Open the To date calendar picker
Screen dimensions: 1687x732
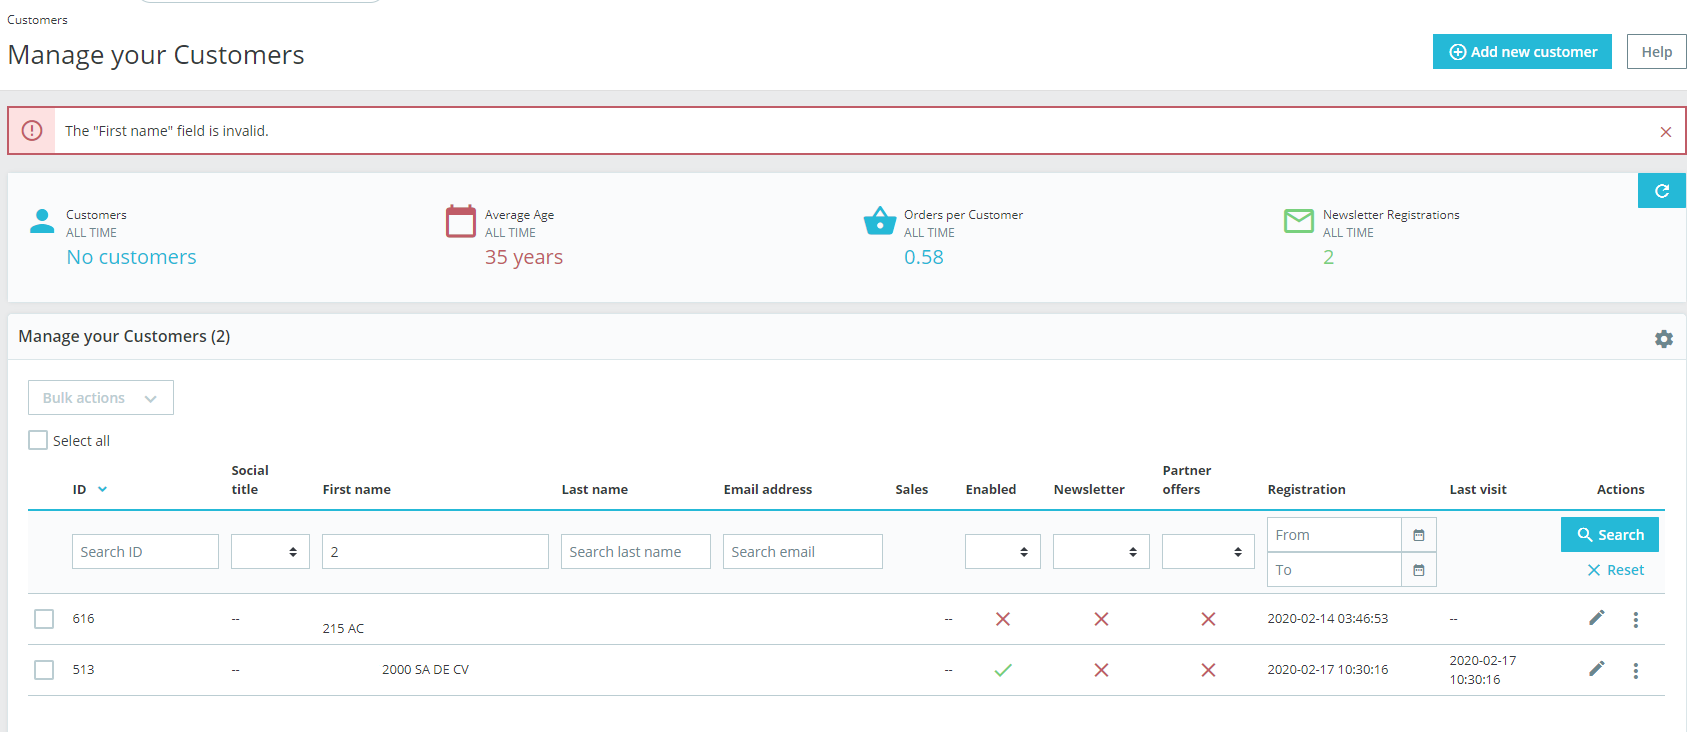1419,570
